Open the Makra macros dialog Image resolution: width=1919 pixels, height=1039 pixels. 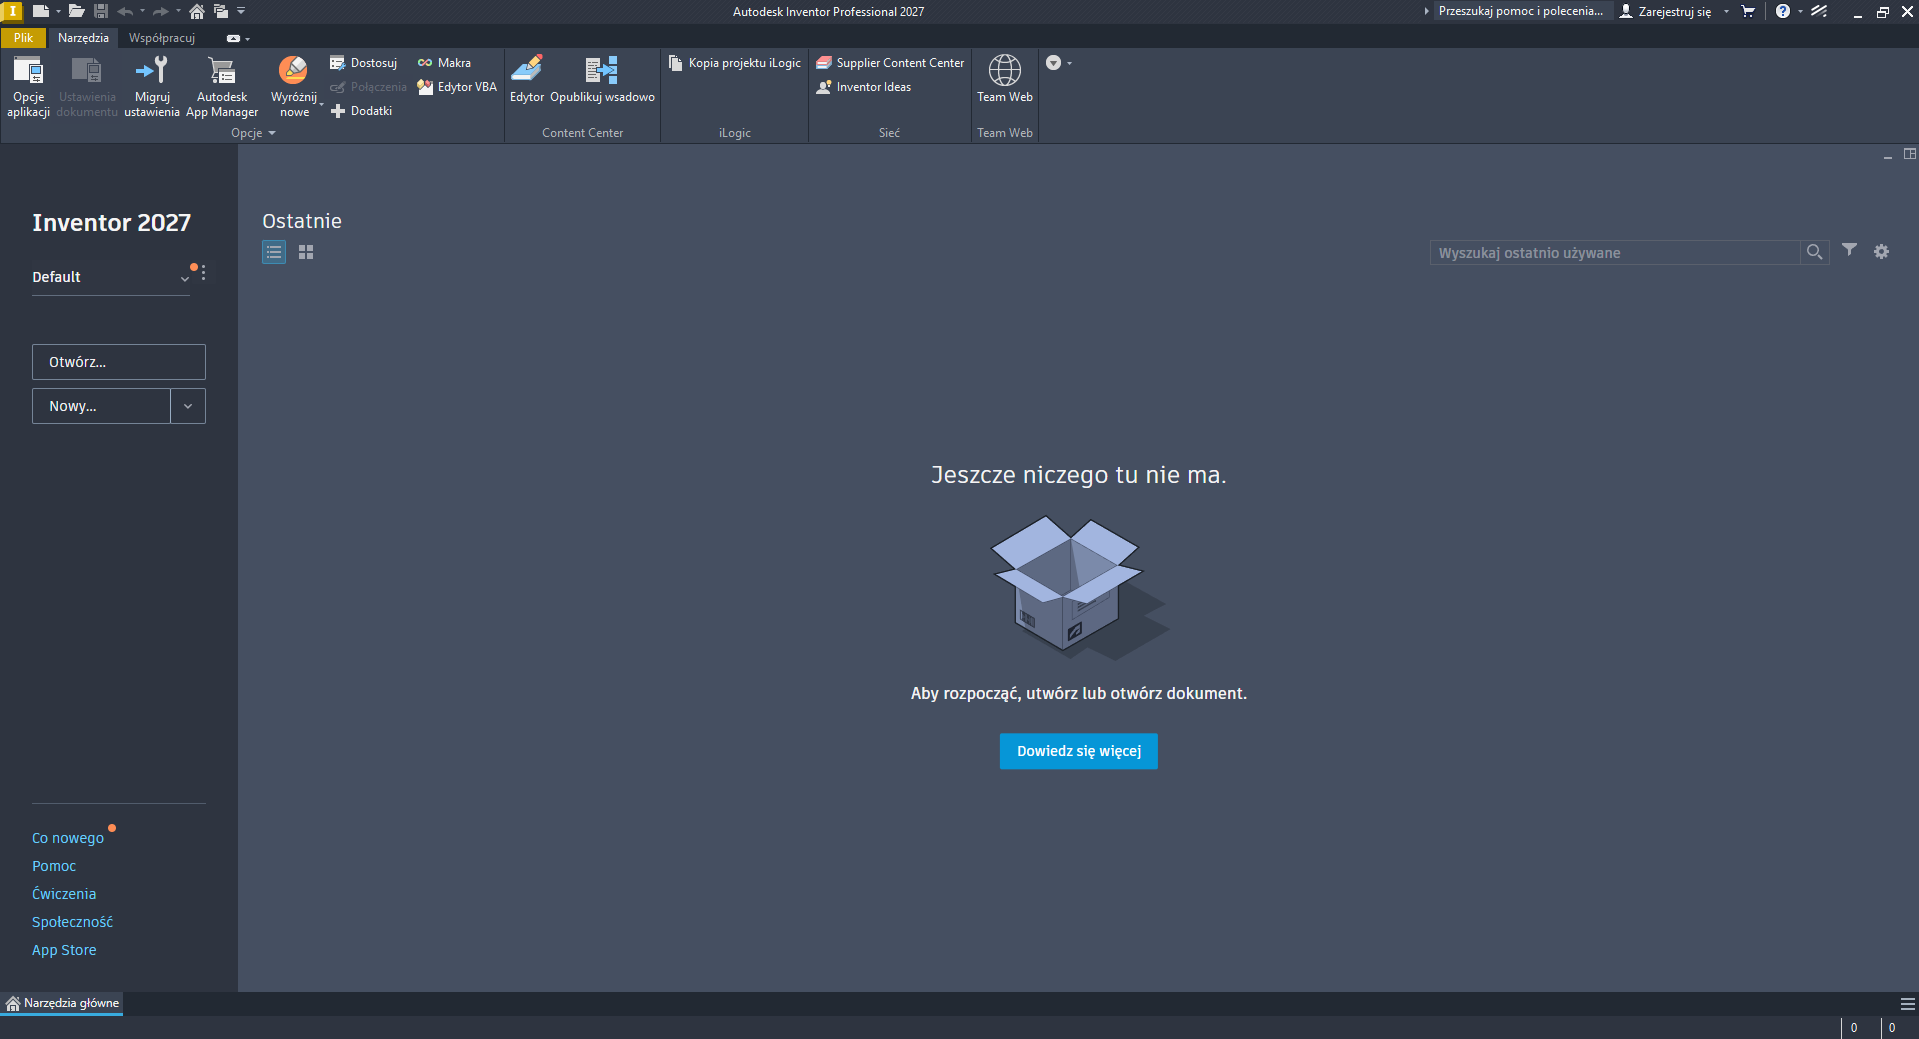tap(444, 63)
